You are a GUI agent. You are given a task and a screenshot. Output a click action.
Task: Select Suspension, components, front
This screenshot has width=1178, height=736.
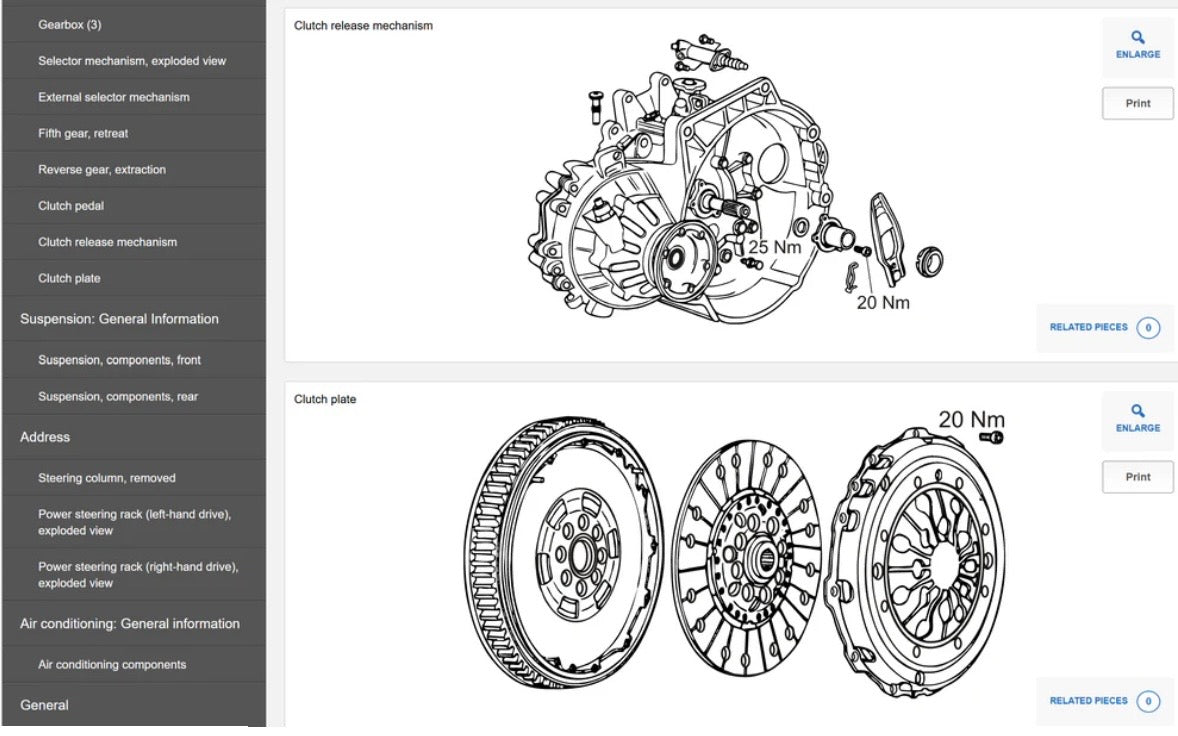134,360
